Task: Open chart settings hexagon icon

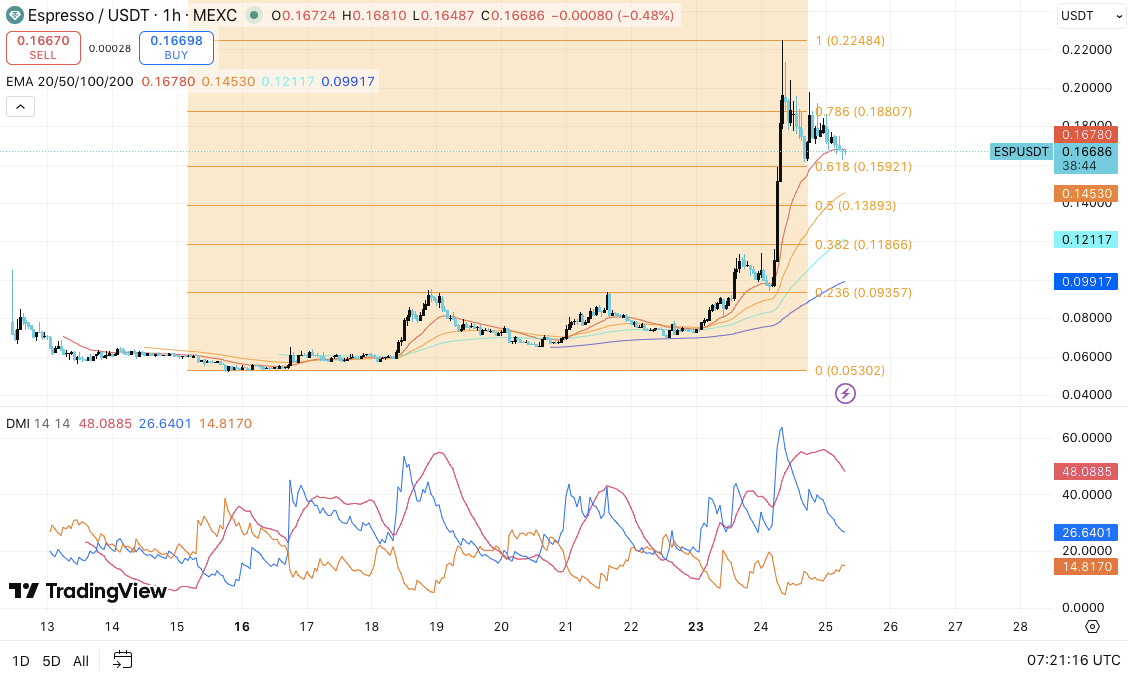Action: coord(1092,627)
